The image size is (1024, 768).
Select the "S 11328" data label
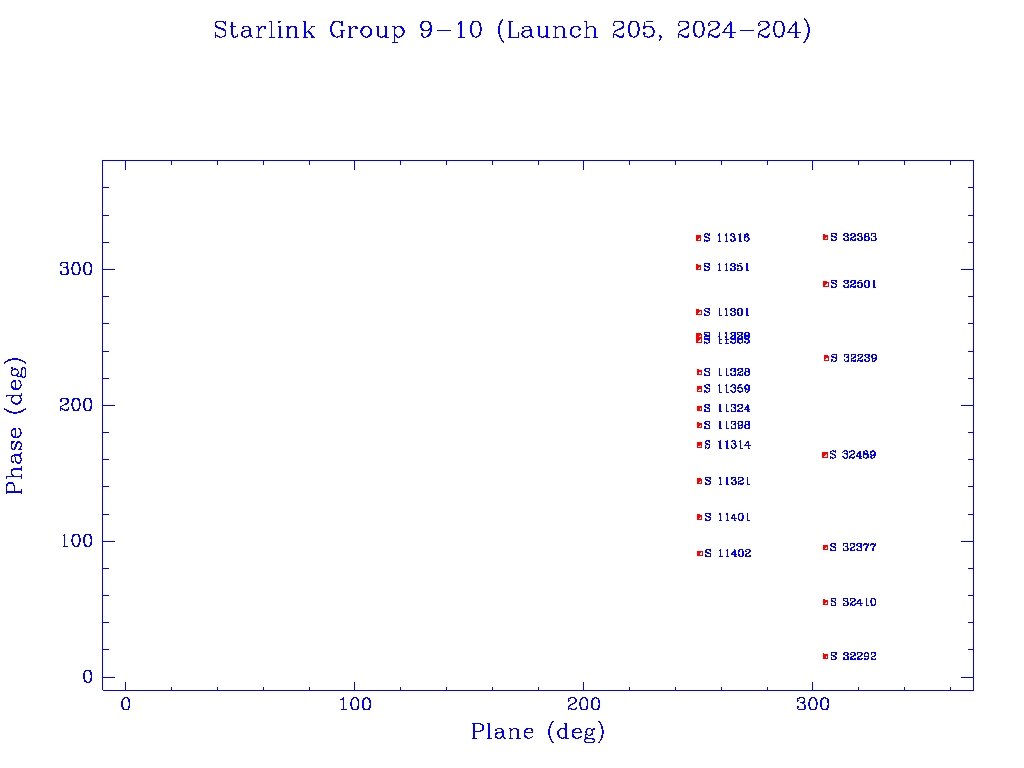(728, 372)
